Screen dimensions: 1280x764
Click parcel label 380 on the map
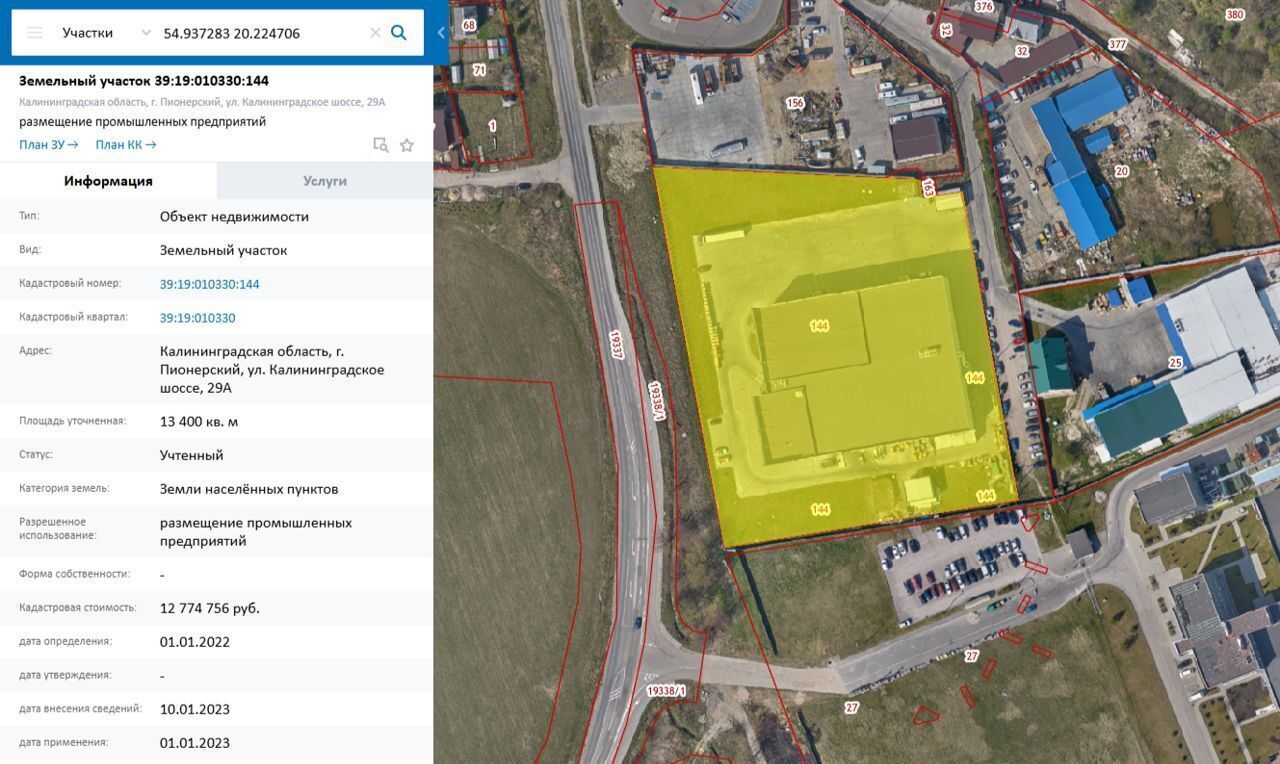point(1235,14)
